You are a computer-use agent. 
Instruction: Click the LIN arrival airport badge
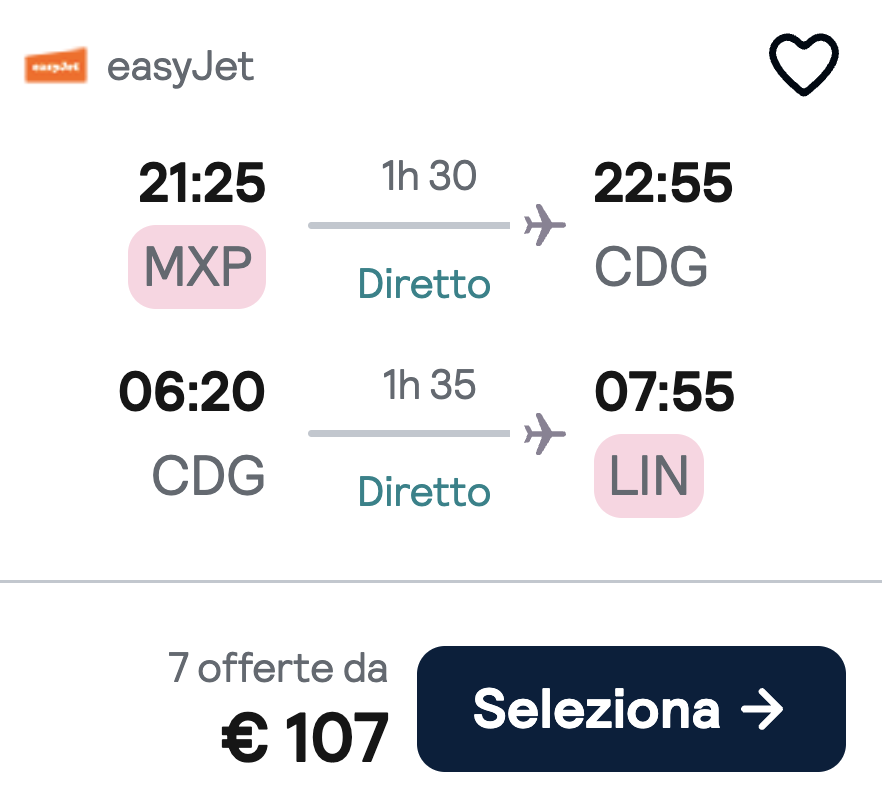tap(649, 475)
